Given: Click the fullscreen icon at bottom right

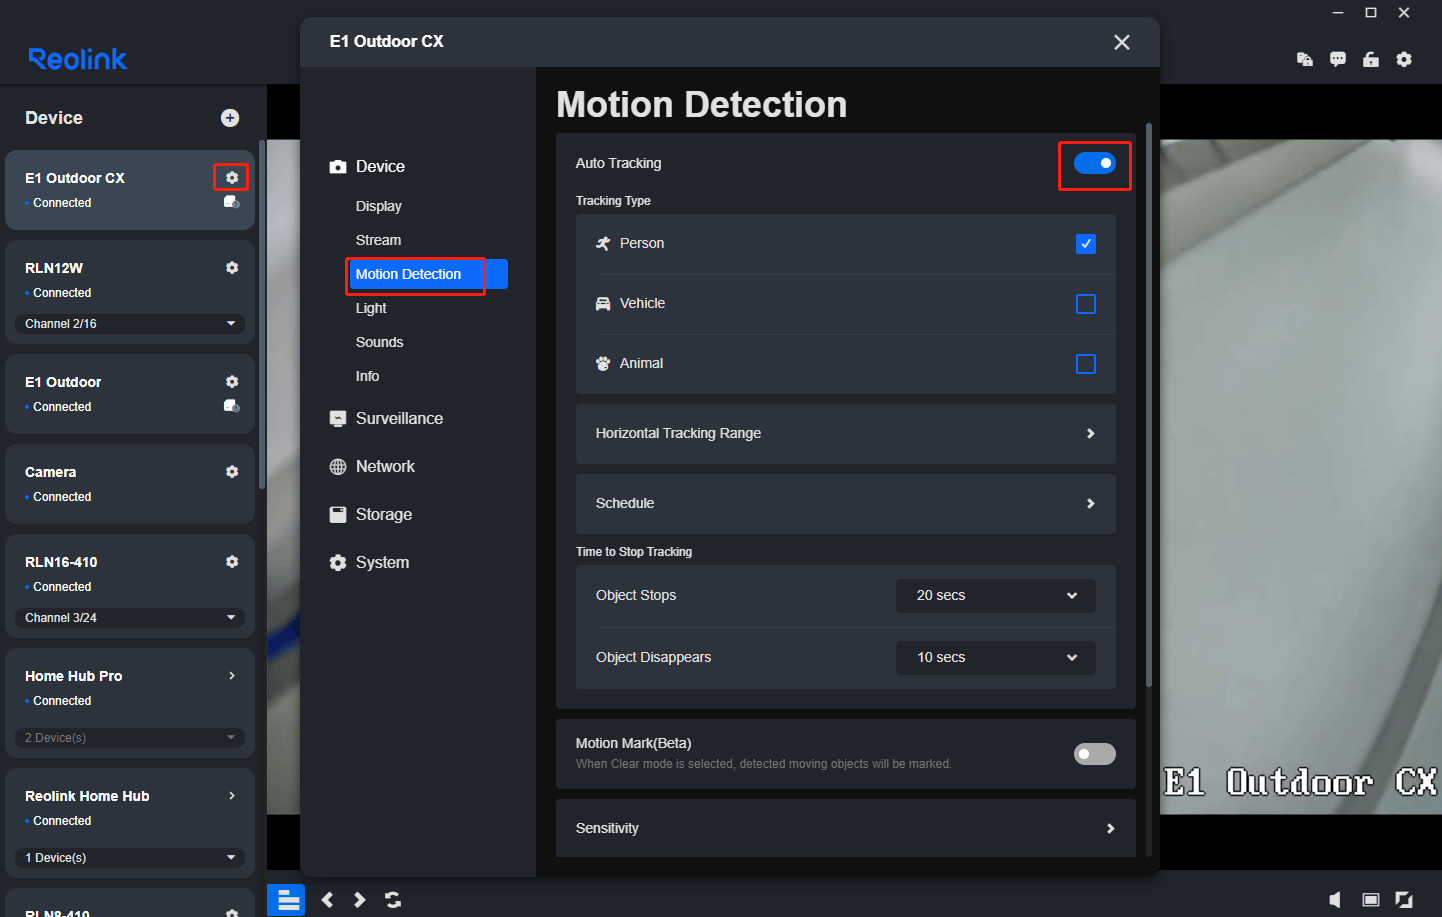Looking at the screenshot, I should point(1404,900).
